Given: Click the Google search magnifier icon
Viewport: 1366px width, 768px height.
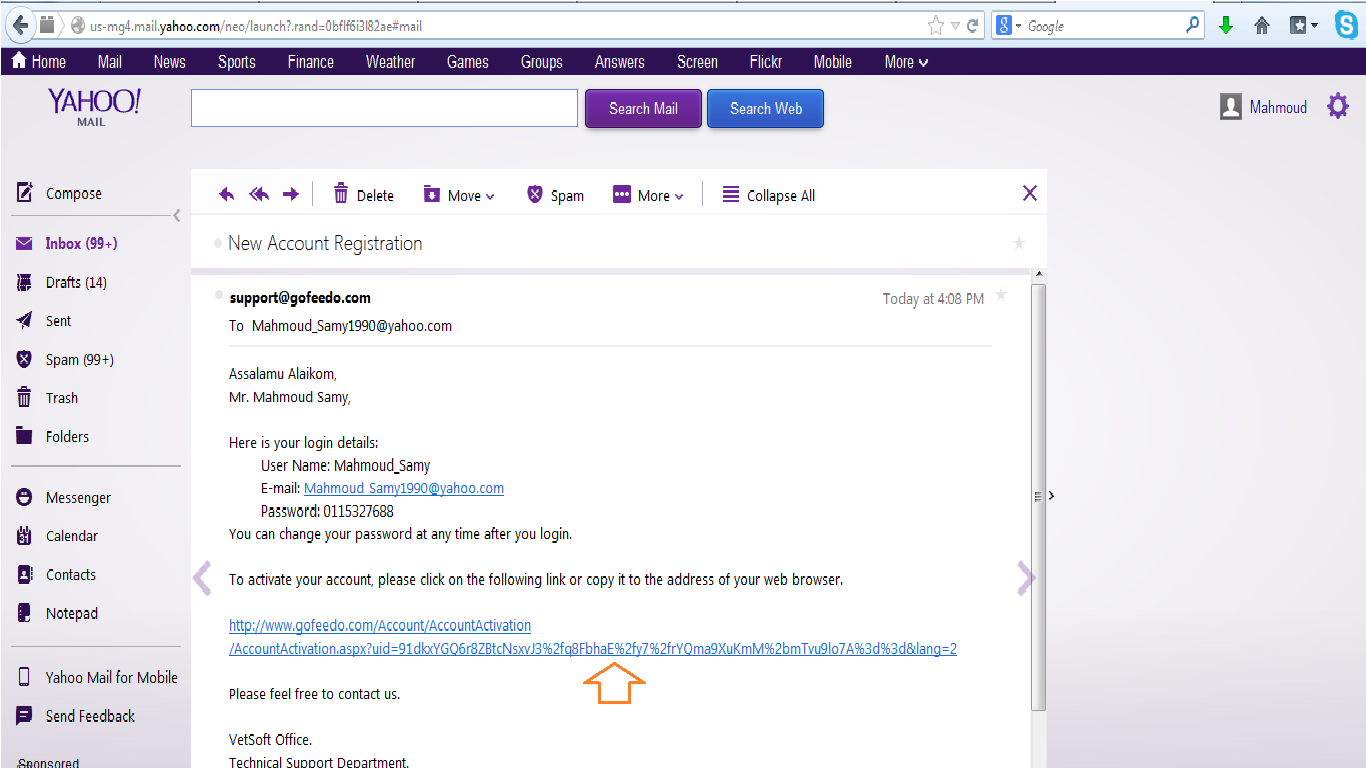Looking at the screenshot, I should point(1193,25).
